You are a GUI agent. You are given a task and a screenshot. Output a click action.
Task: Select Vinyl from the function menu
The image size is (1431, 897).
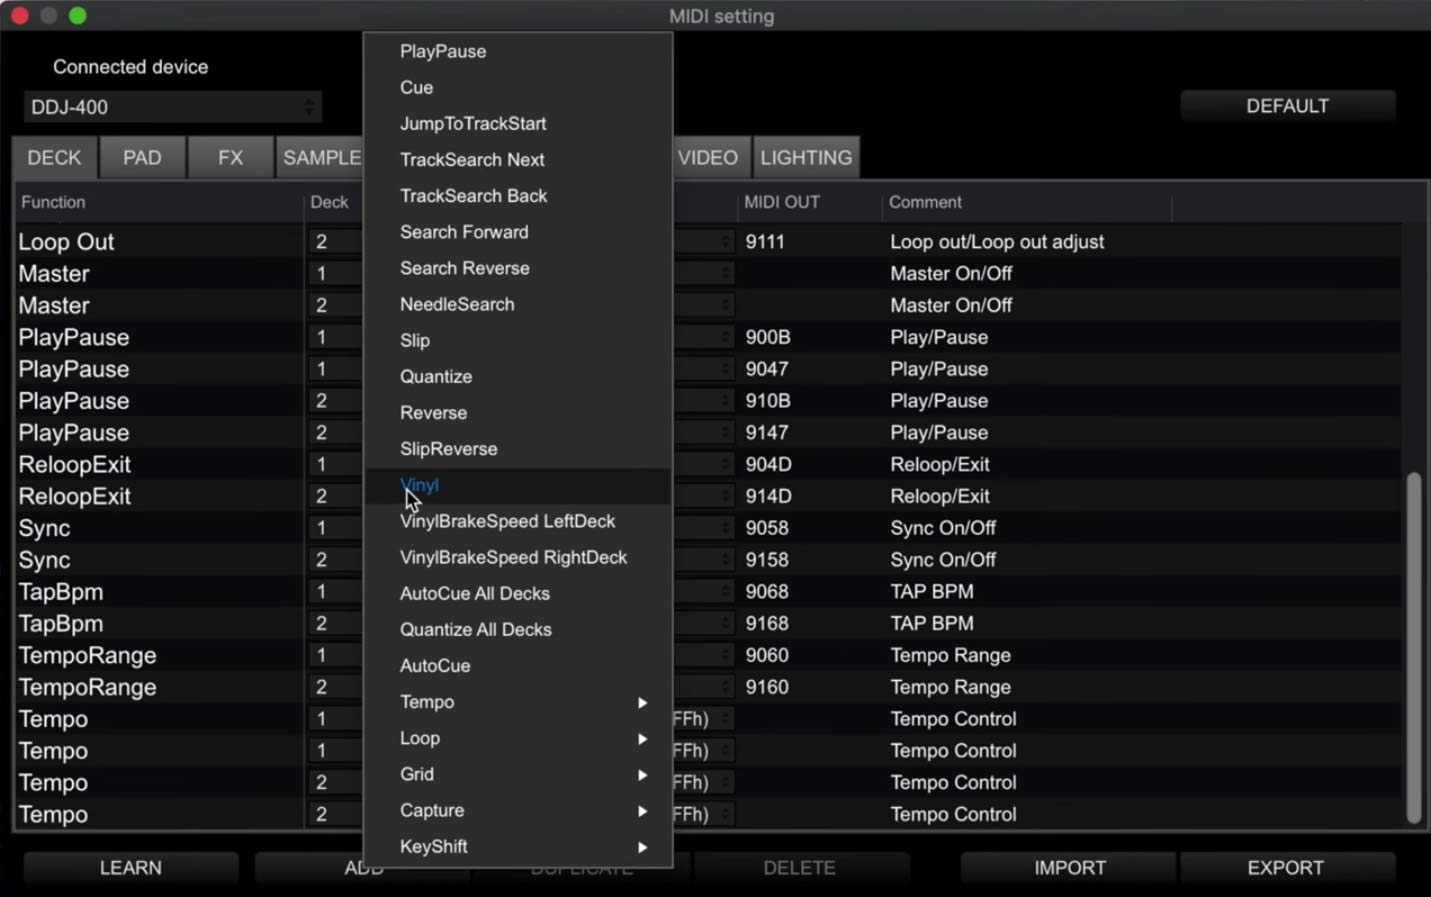pos(420,486)
